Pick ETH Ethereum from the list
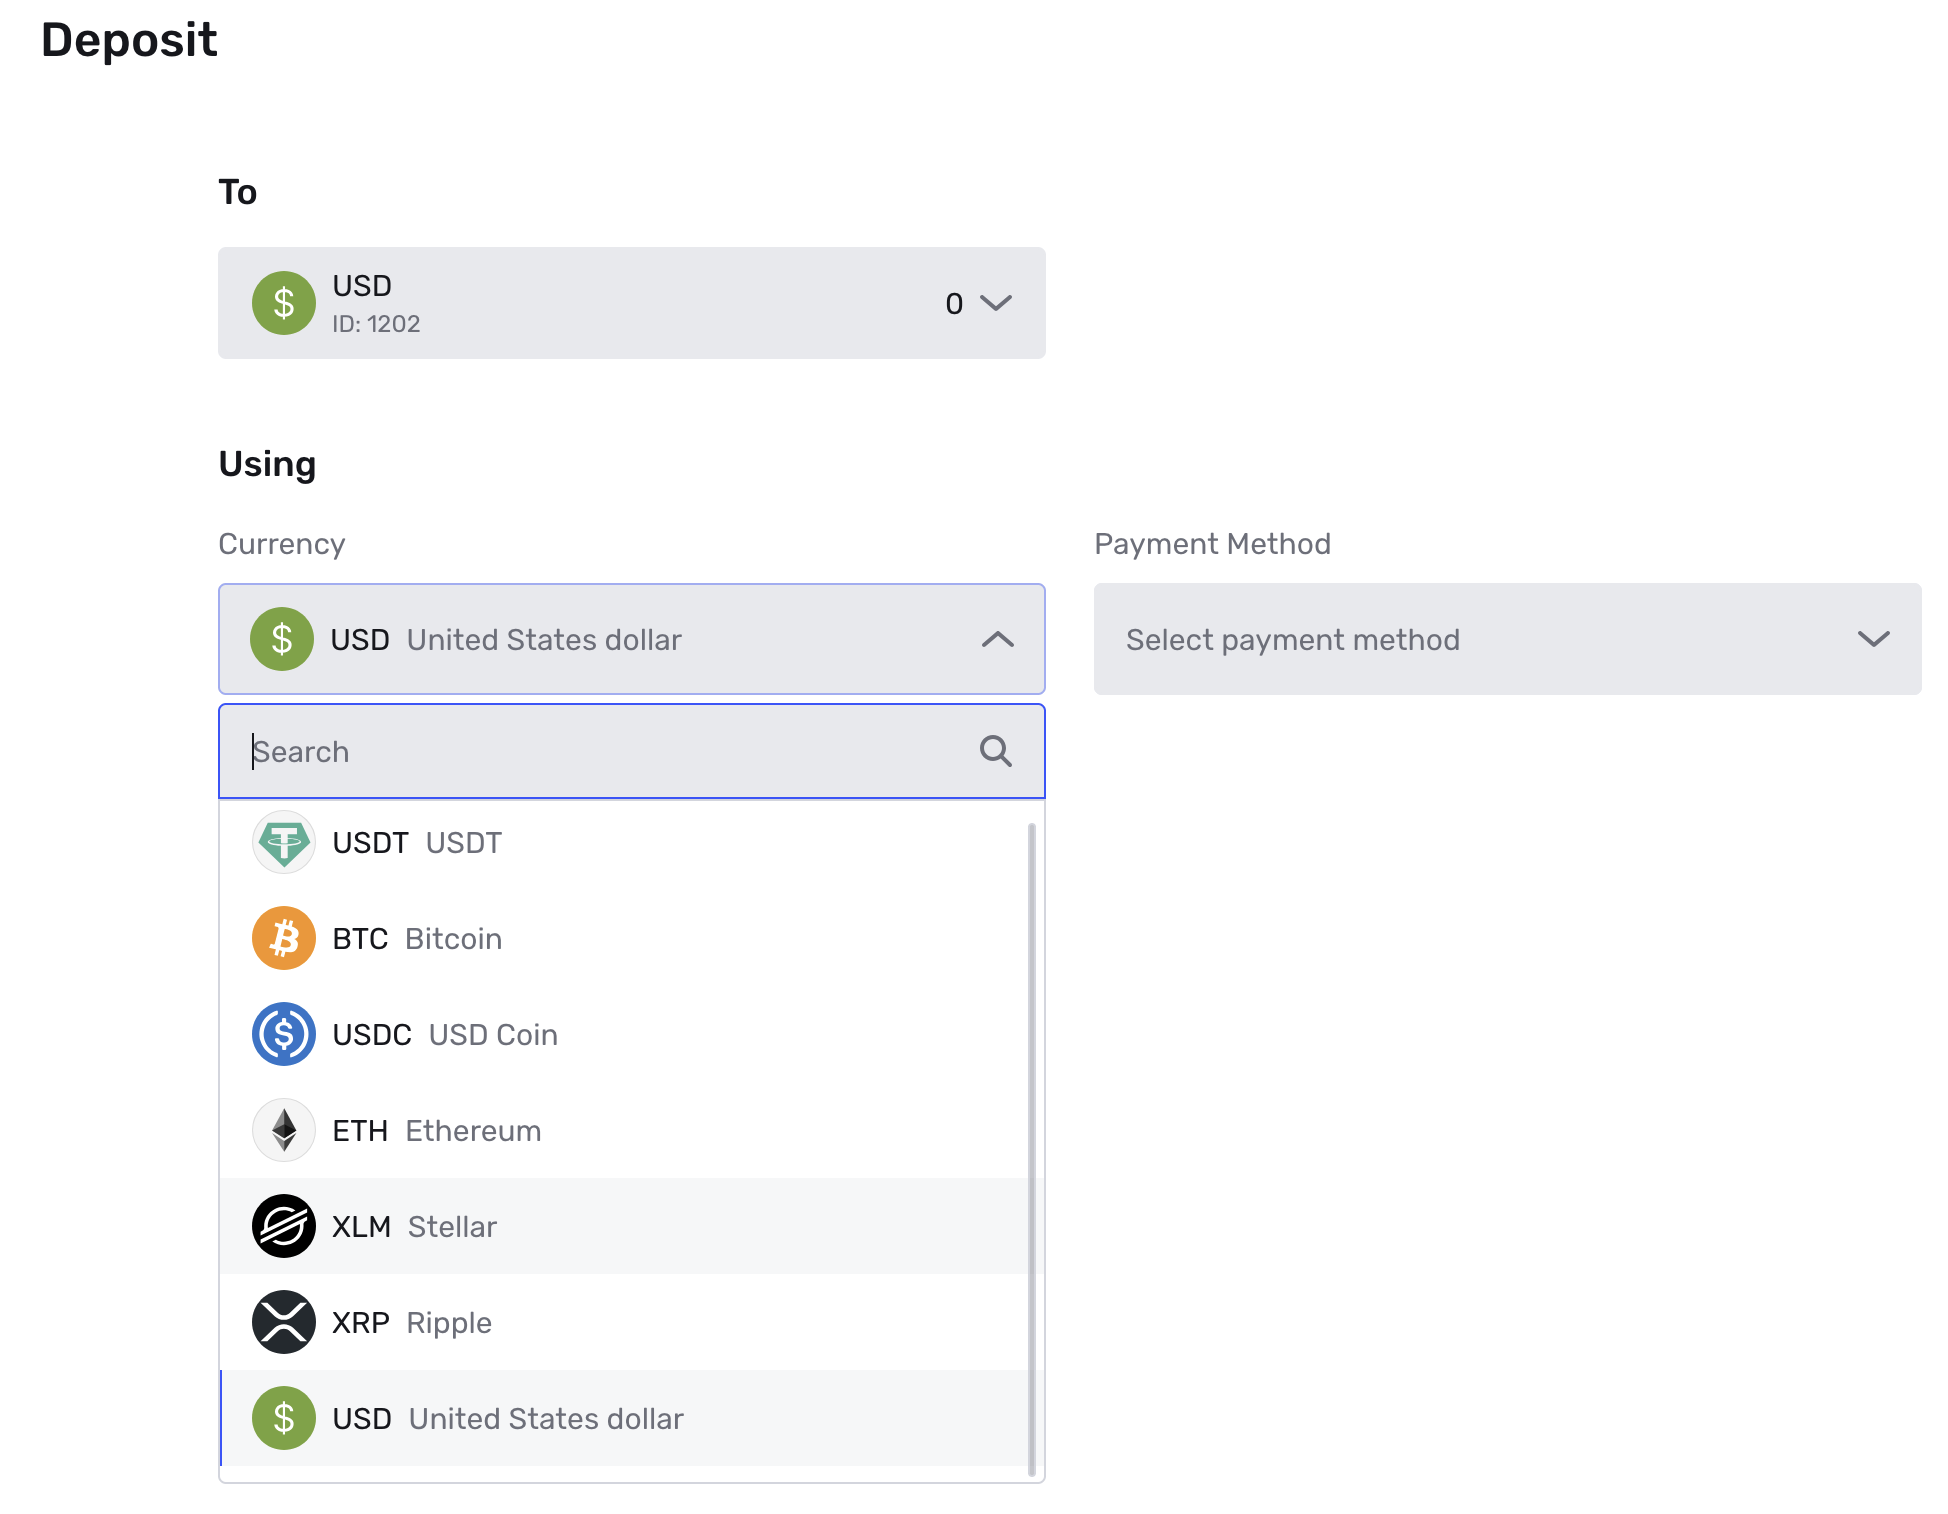This screenshot has width=1948, height=1514. pyautogui.click(x=436, y=1131)
